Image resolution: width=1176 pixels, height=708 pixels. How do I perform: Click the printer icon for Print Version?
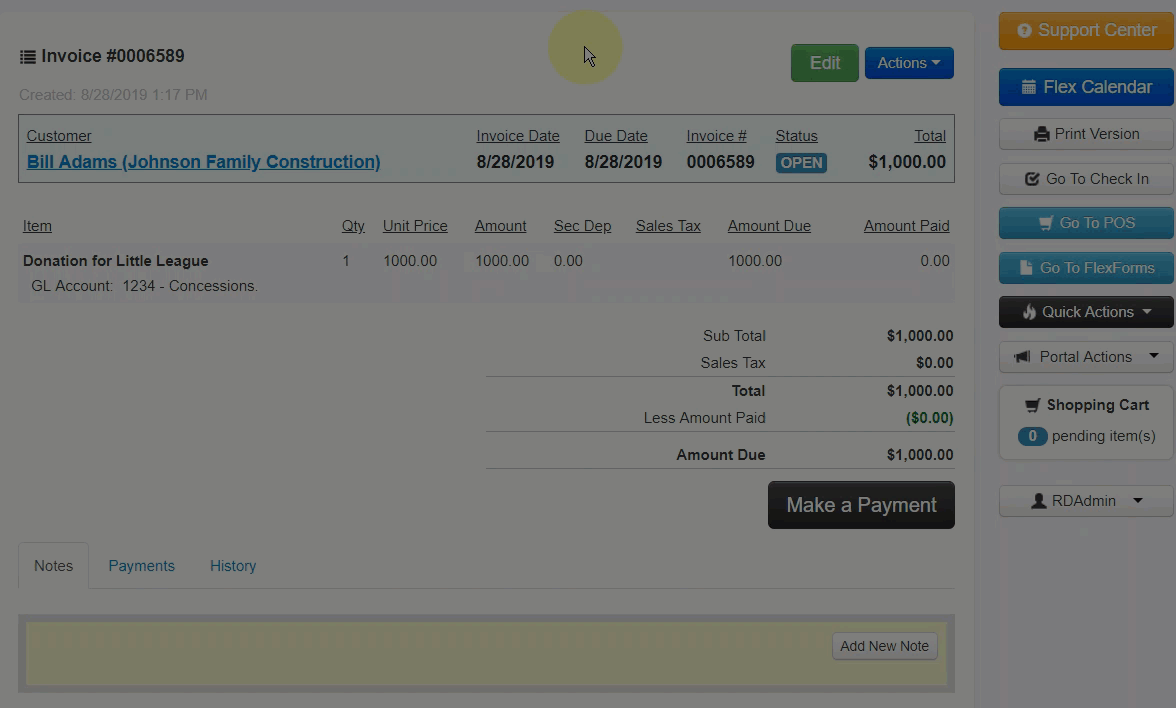(x=1041, y=134)
